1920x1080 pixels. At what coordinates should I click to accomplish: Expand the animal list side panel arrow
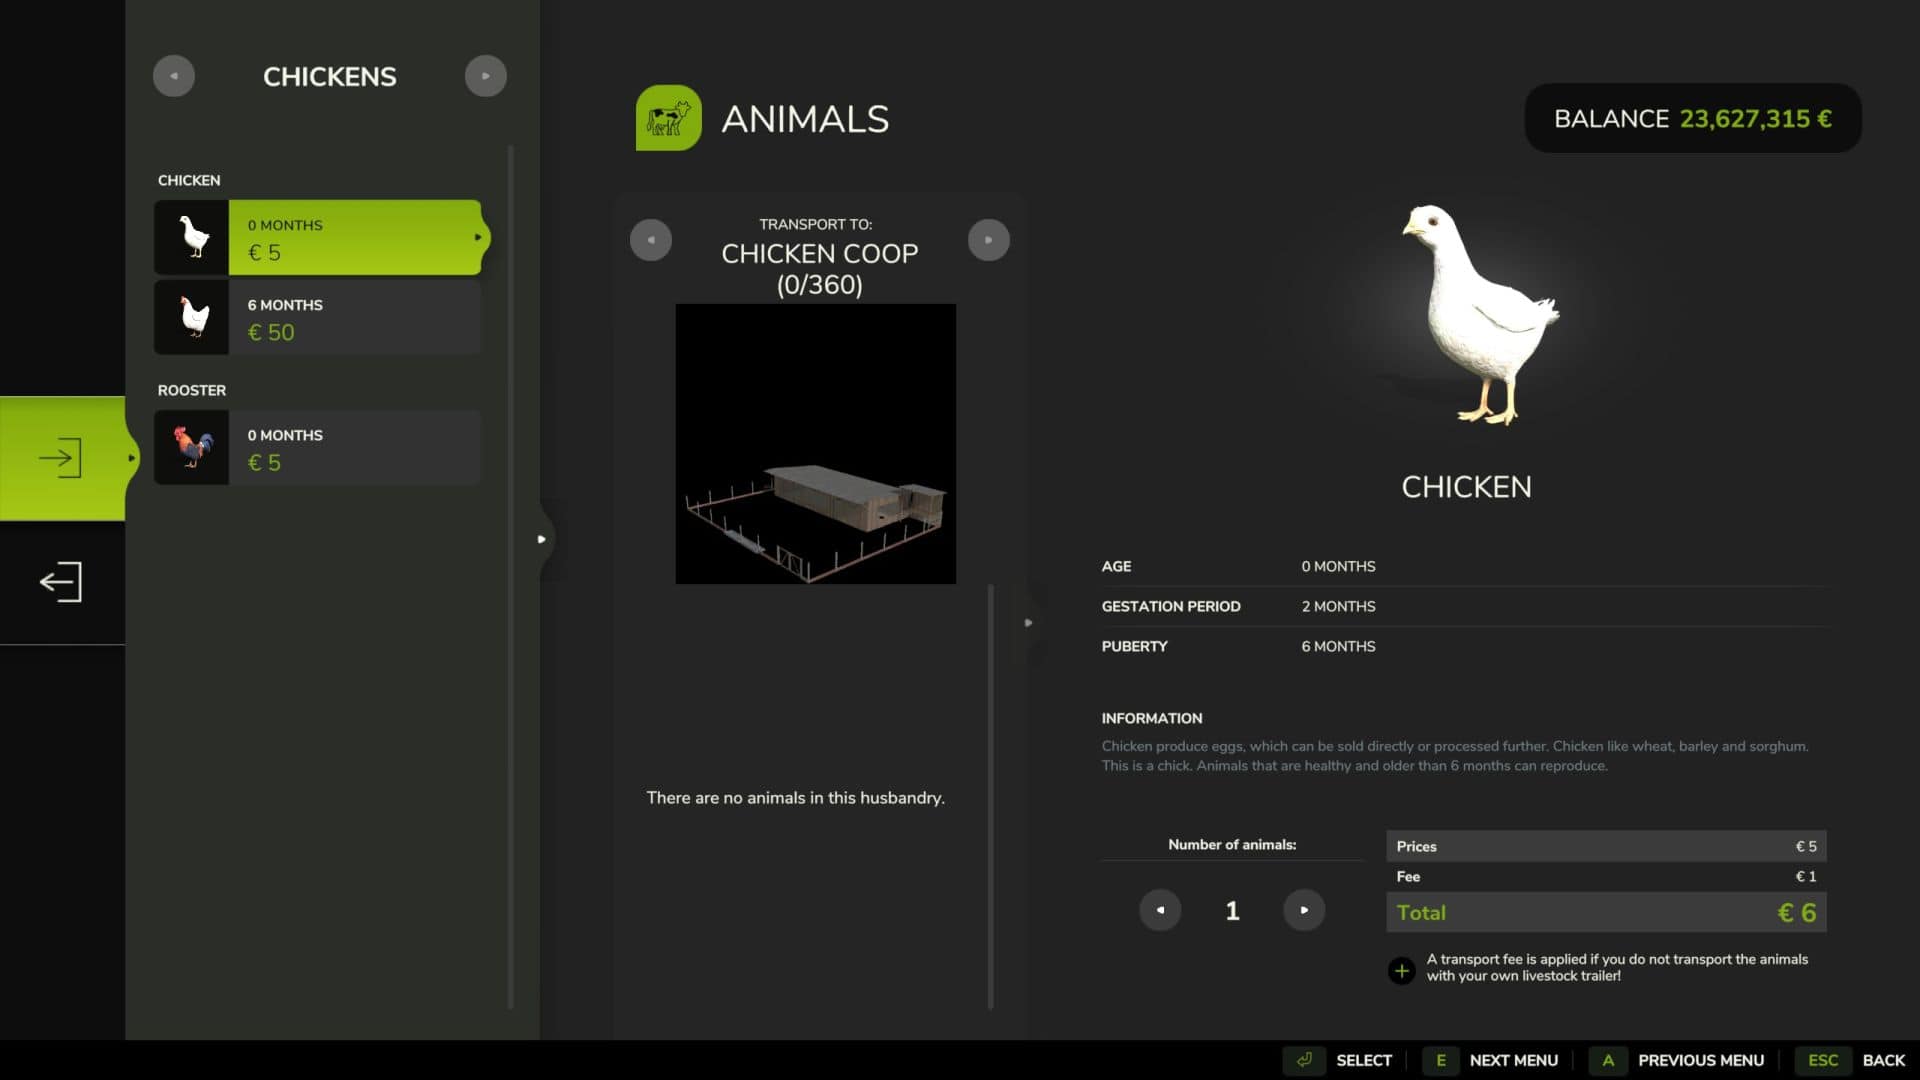pyautogui.click(x=541, y=539)
